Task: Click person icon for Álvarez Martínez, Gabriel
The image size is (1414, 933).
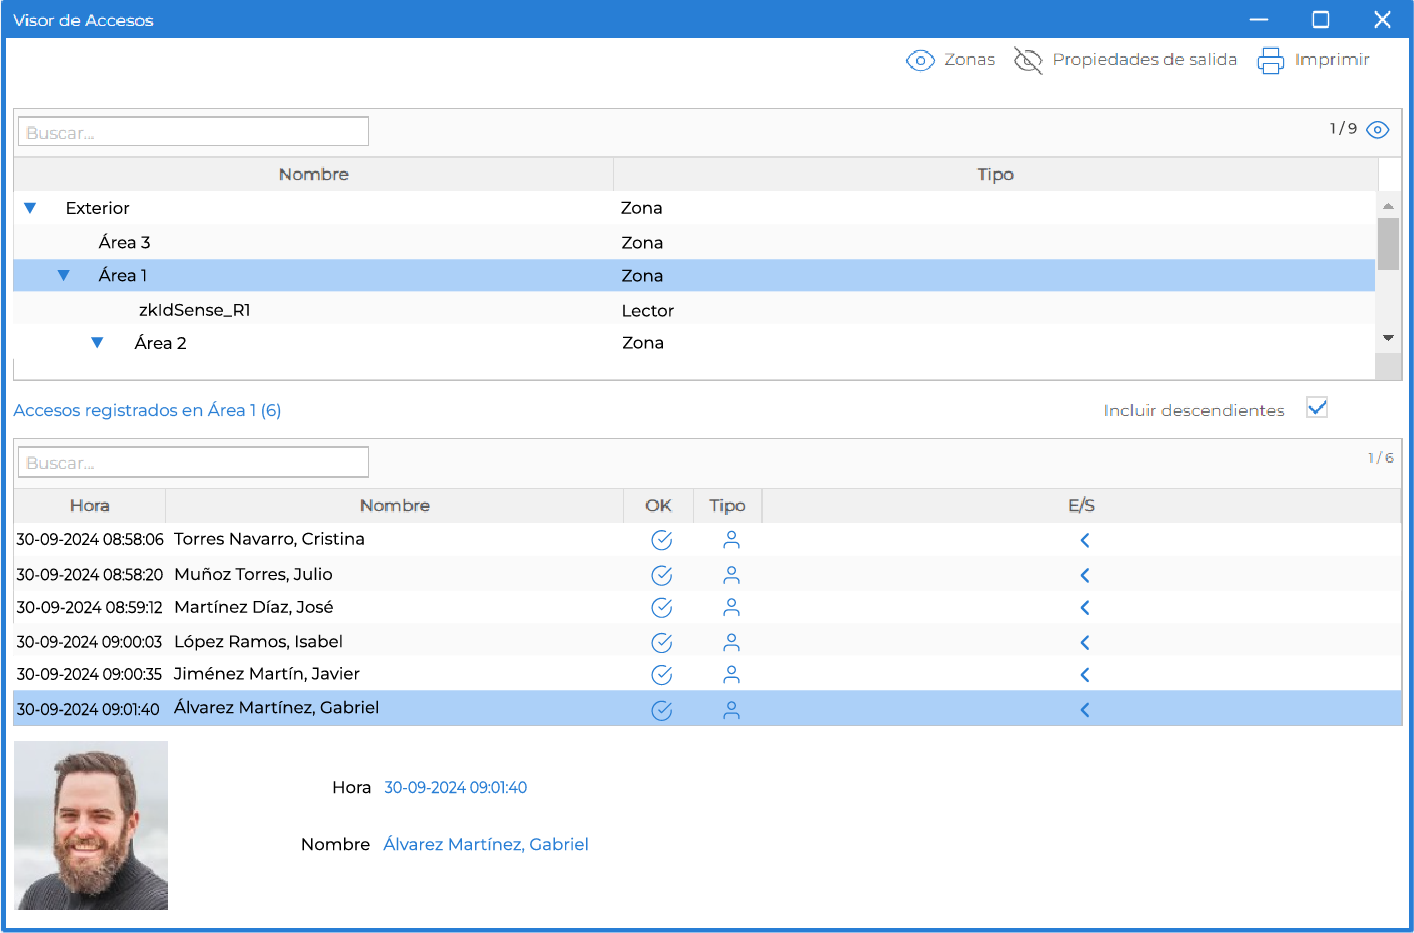Action: coord(732,710)
